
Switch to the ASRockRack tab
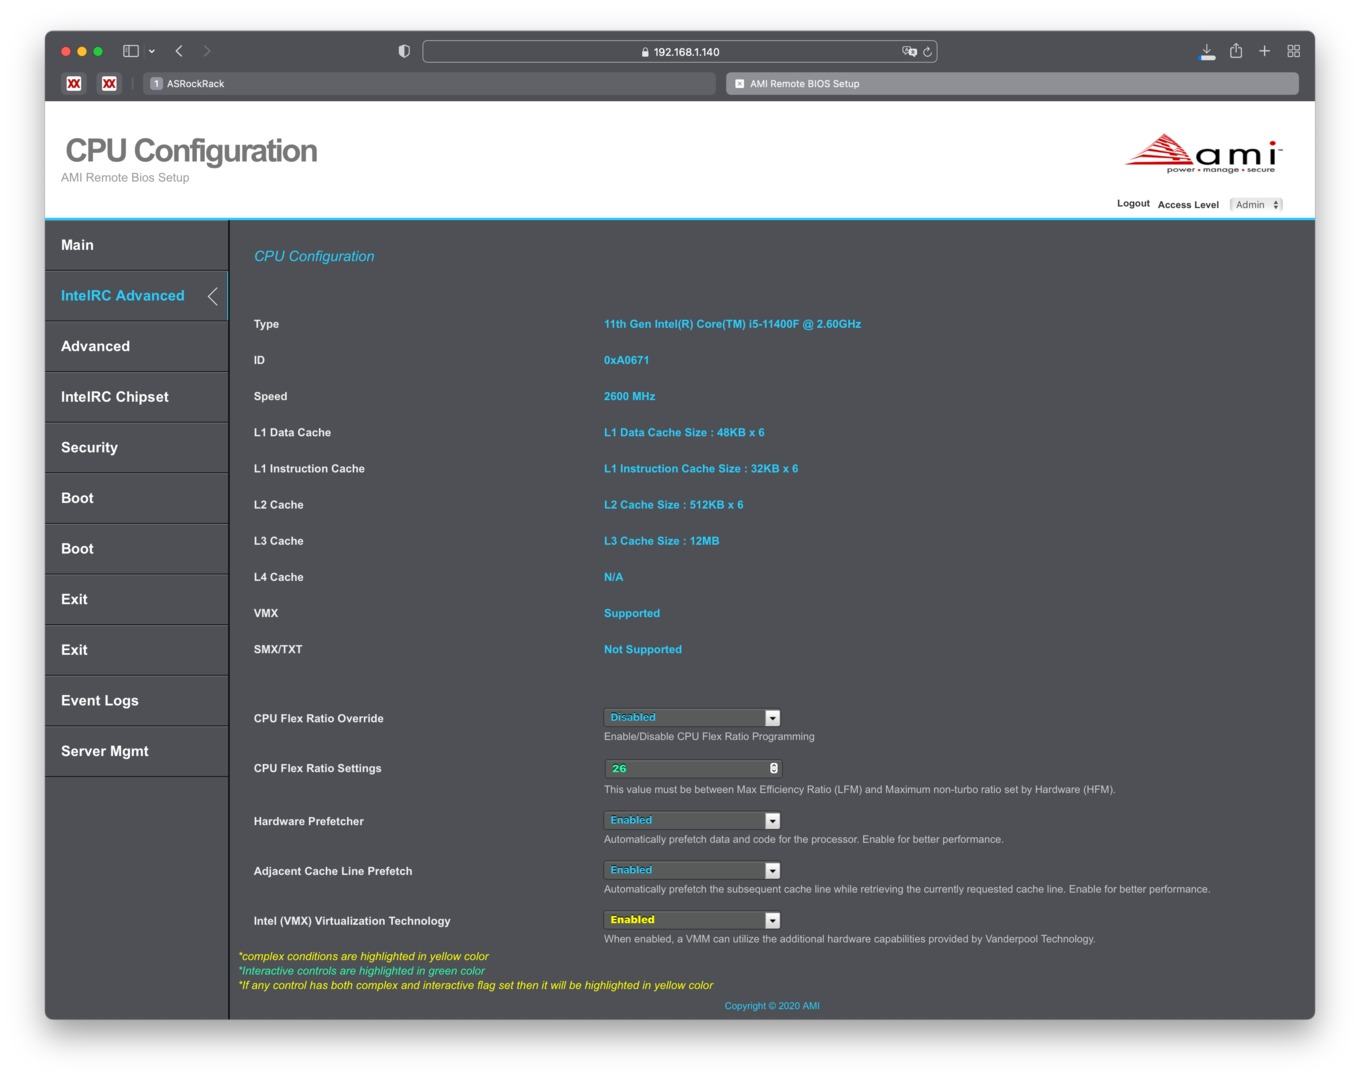point(430,84)
